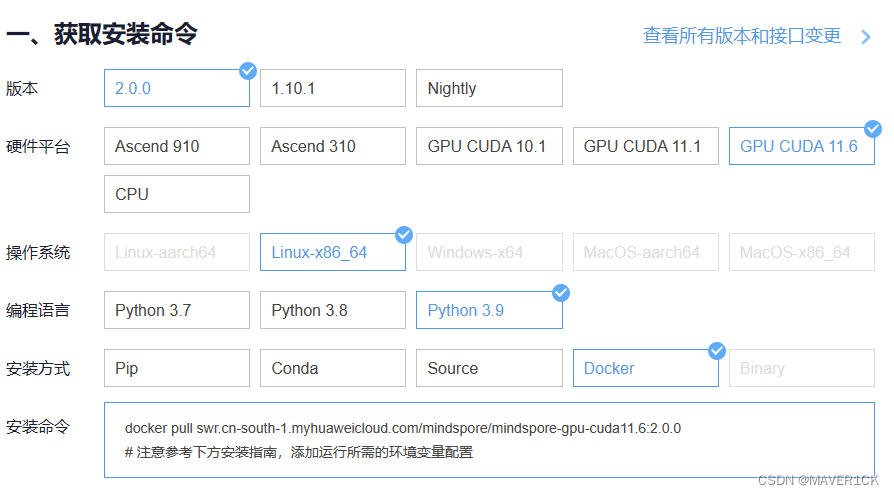This screenshot has width=894, height=495.
Task: Choose GPU CUDA 10.1 platform
Action: (x=489, y=146)
